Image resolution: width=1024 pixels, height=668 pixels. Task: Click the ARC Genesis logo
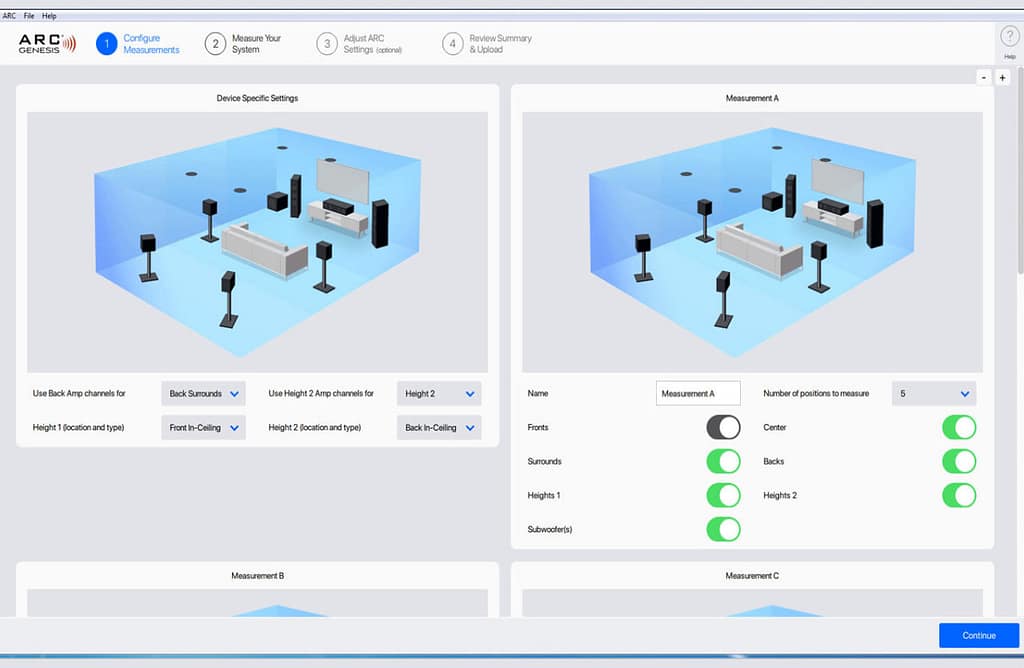pos(47,43)
